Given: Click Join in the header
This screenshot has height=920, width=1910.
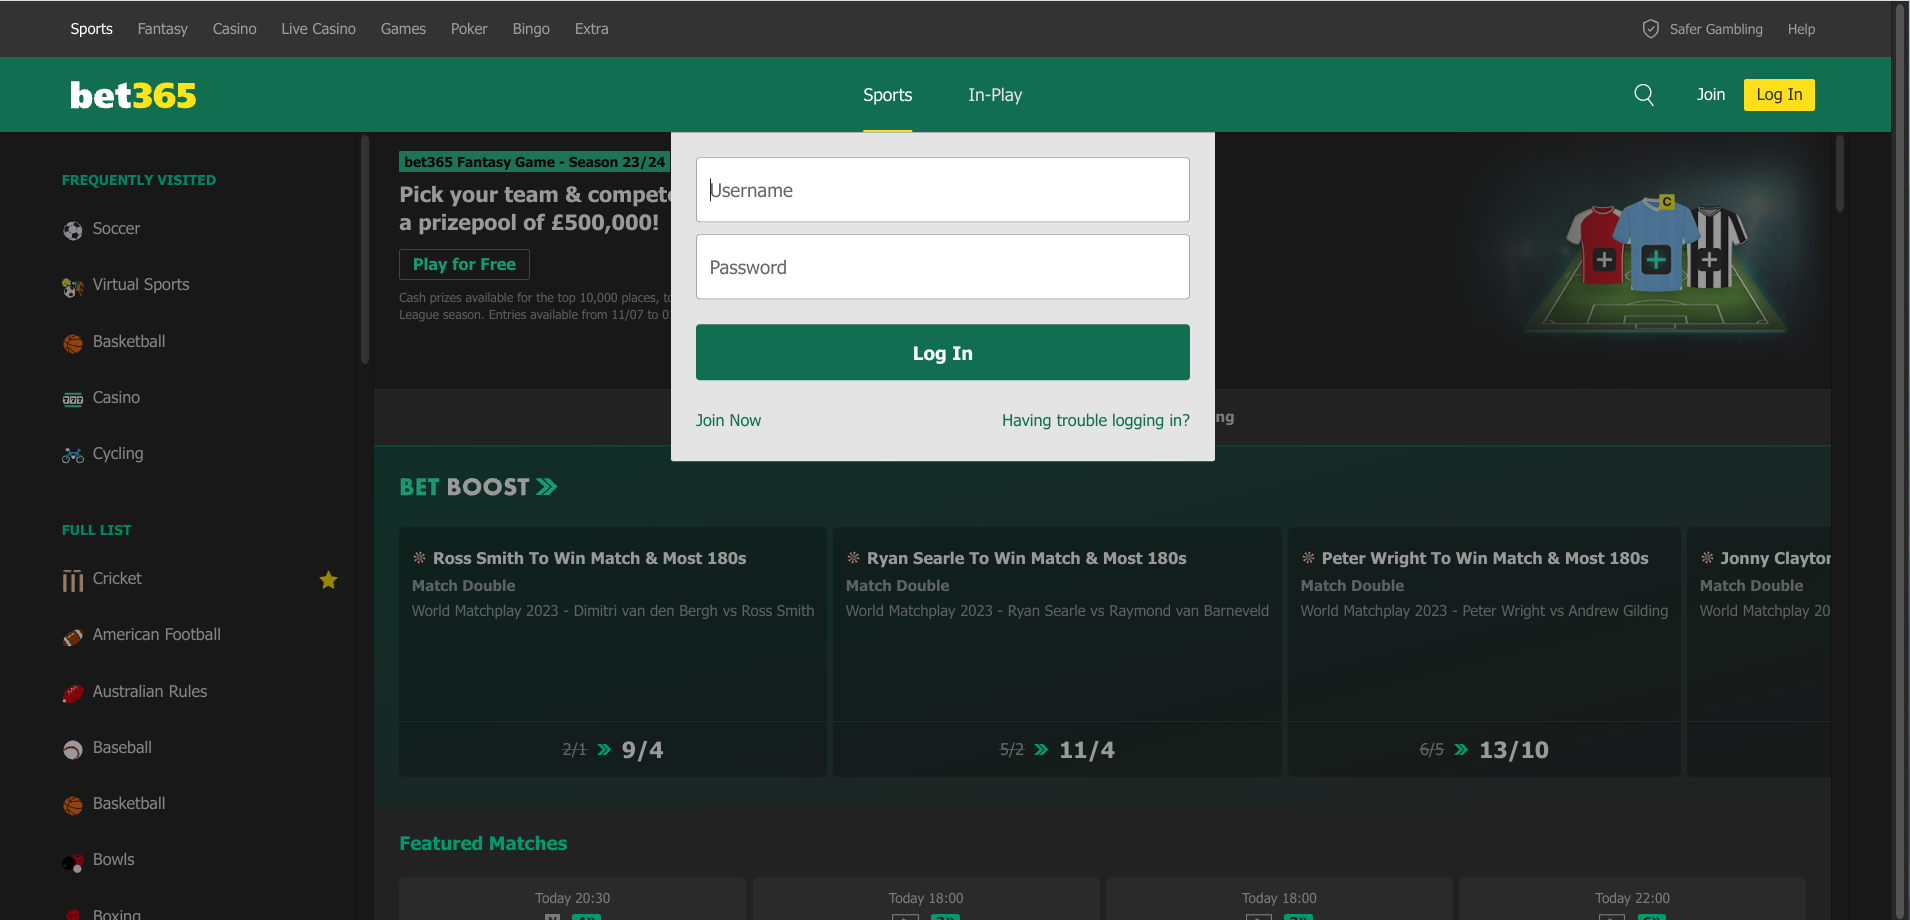Looking at the screenshot, I should [x=1711, y=95].
